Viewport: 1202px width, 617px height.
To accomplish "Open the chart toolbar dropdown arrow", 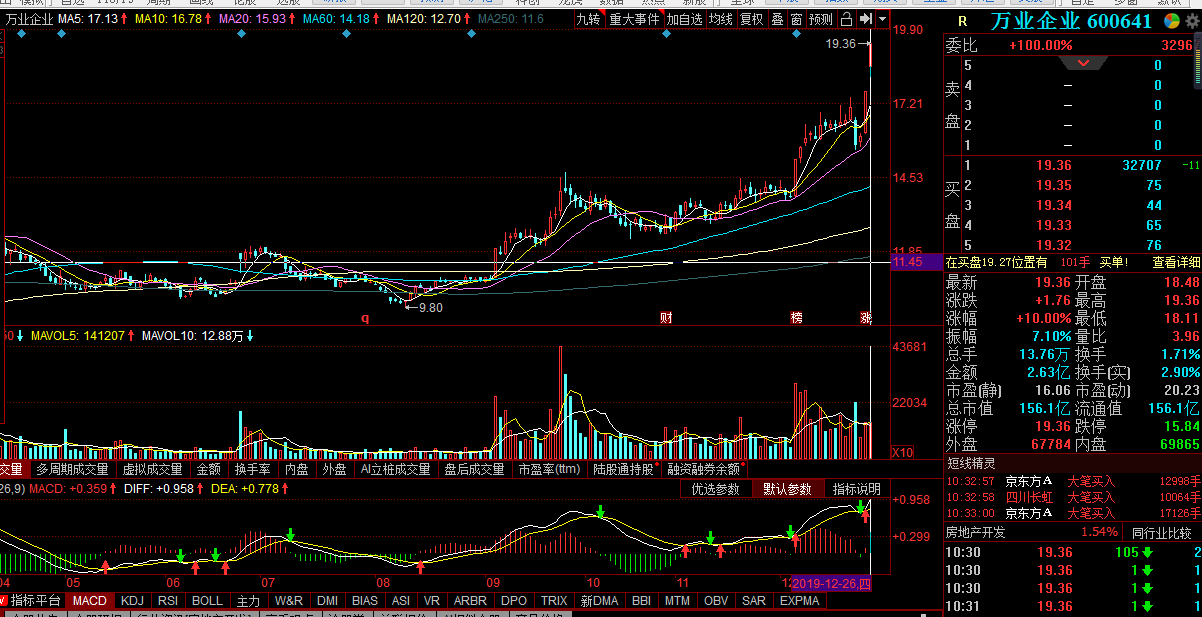I will [x=882, y=19].
